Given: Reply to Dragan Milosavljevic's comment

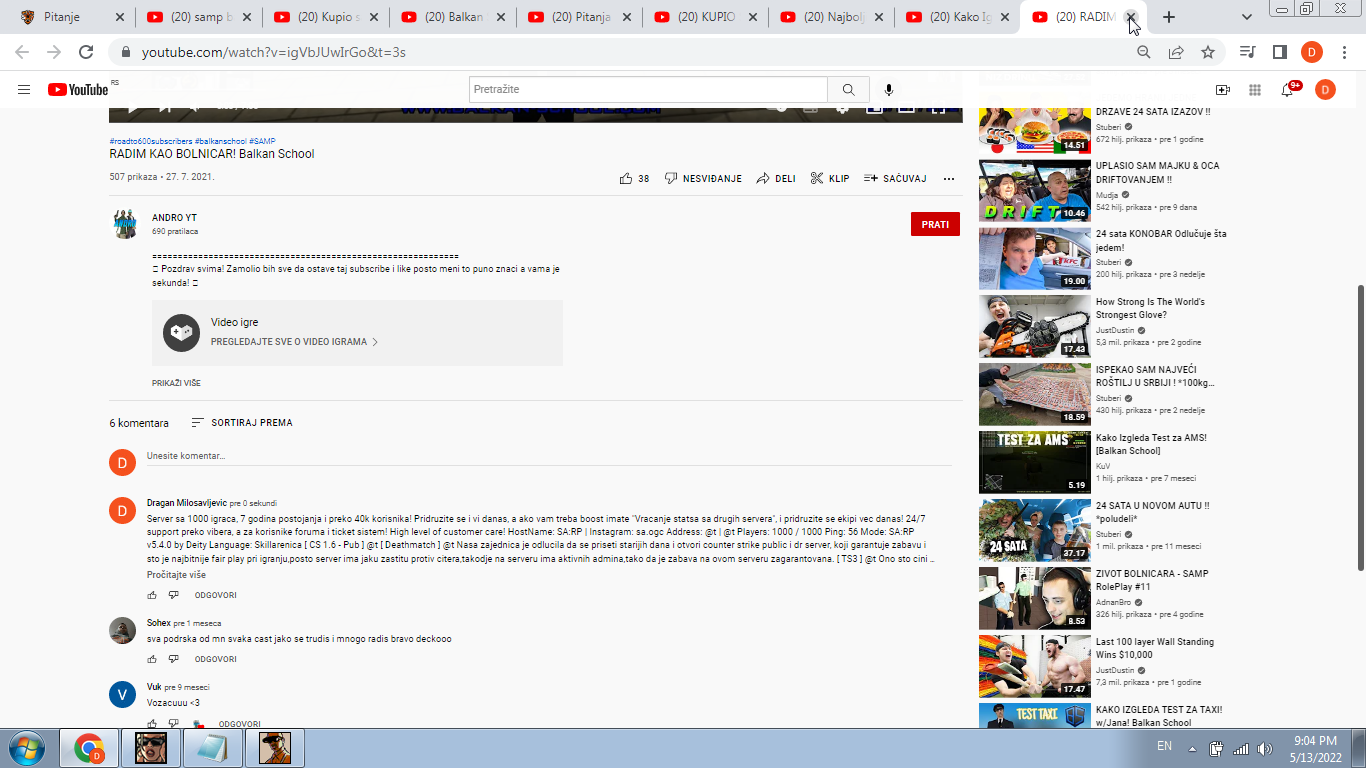Looking at the screenshot, I should 215,595.
